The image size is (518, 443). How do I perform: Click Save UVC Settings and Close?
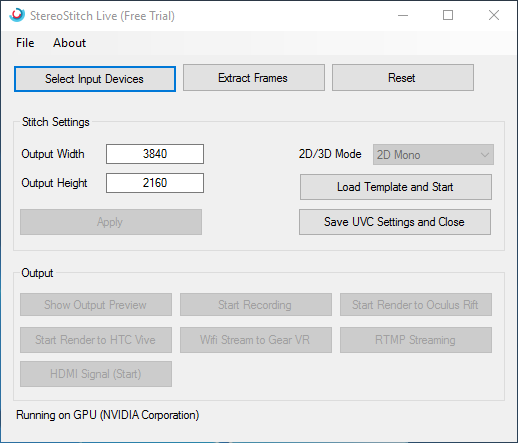[x=395, y=222]
